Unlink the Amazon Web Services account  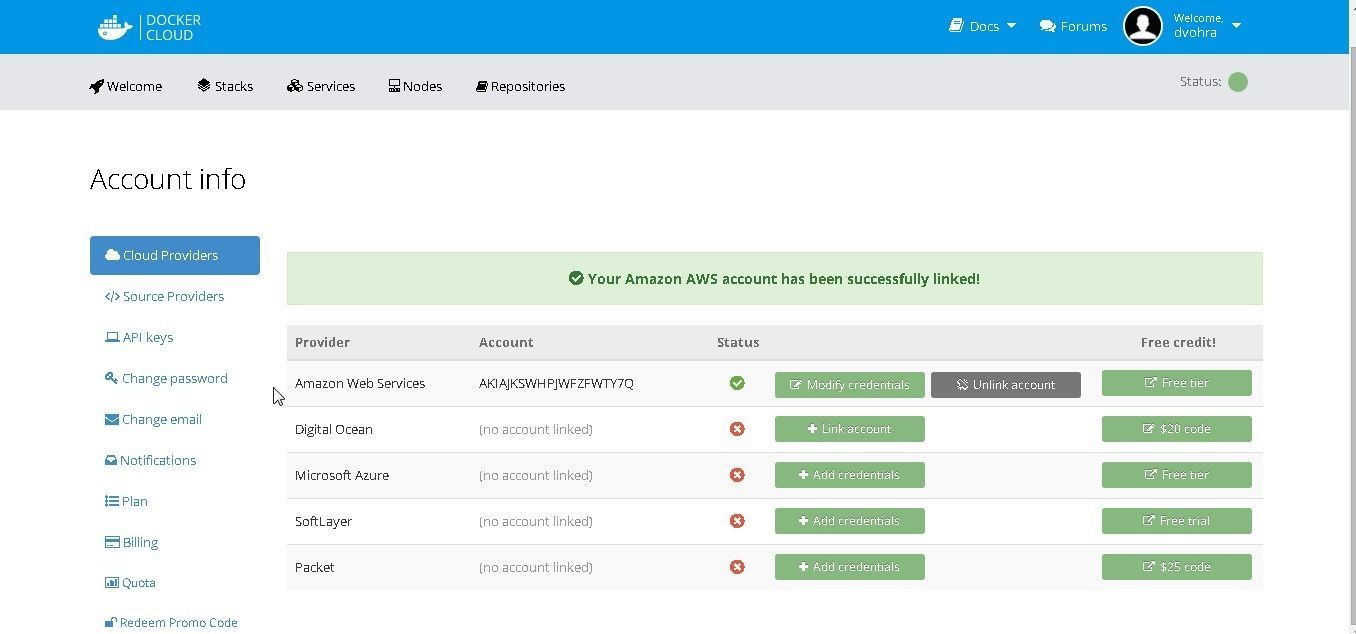pyautogui.click(x=1006, y=385)
